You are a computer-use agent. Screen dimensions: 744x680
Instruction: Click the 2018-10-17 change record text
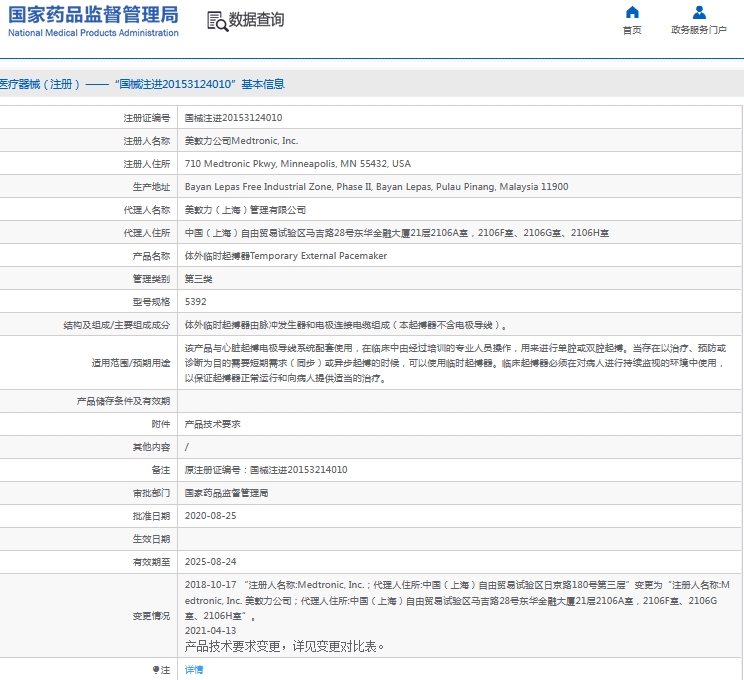[x=457, y=600]
